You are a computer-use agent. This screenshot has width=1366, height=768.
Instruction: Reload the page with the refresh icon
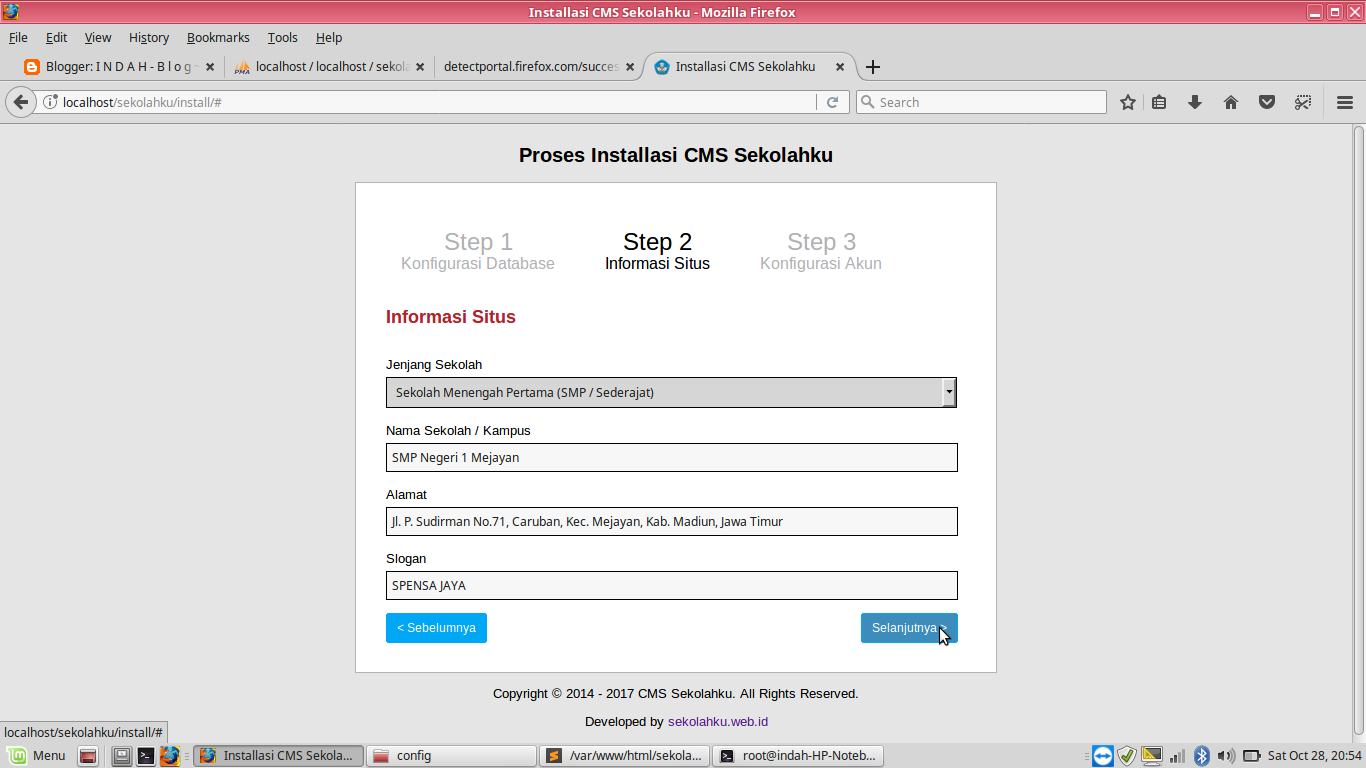pyautogui.click(x=833, y=101)
